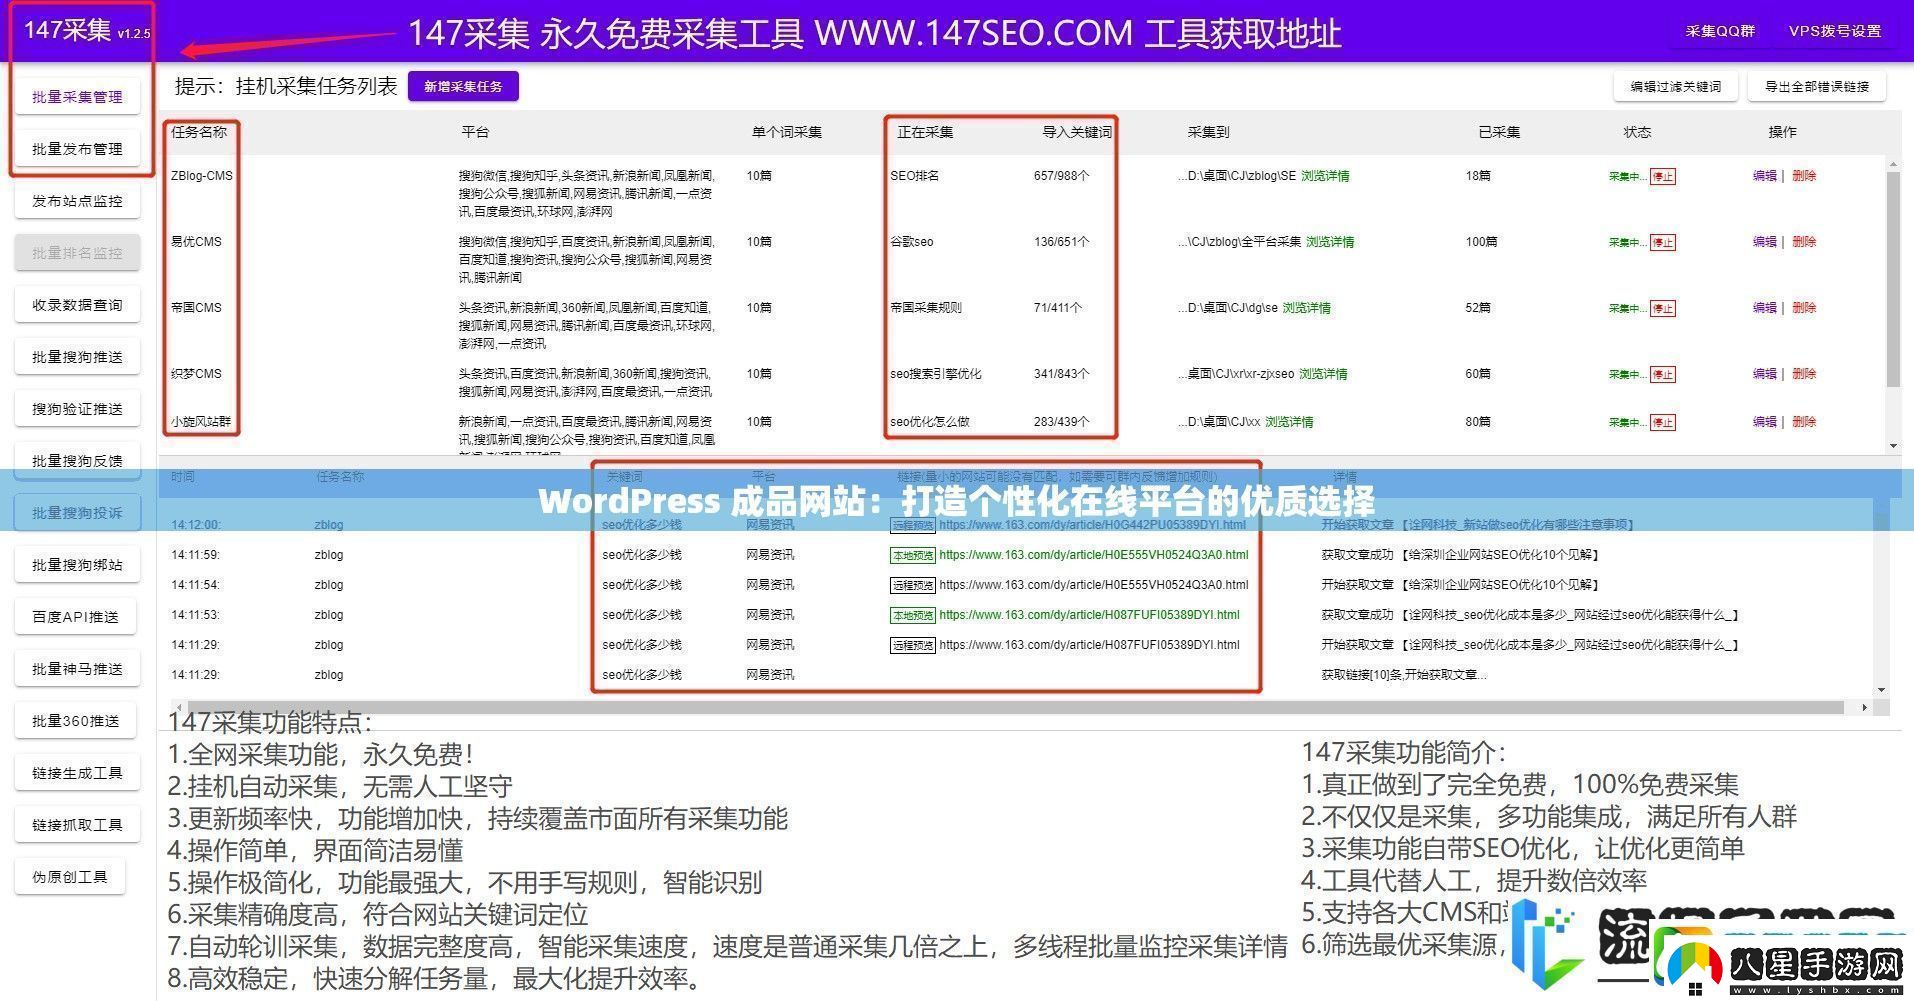1914x1001 pixels.
Task: Click the 导入关键词 column header
Action: pos(1077,132)
